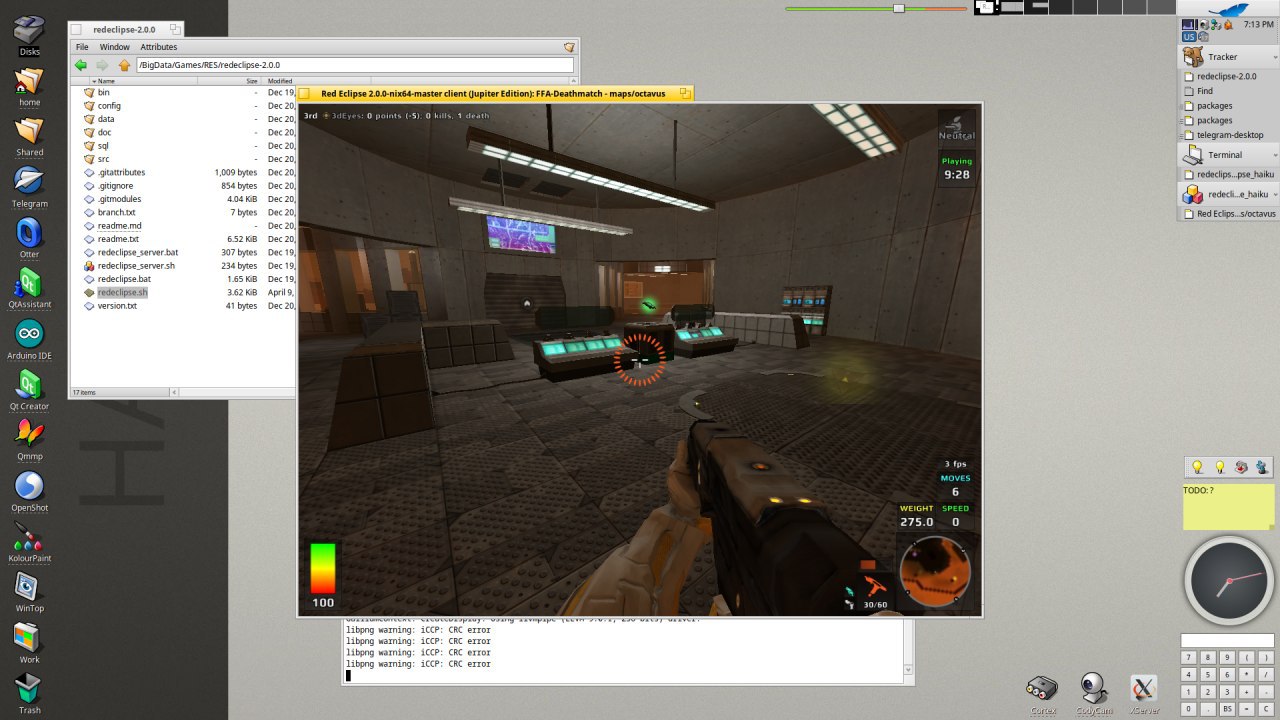Launch Telegram from the desktop
Viewport: 1280px width, 720px height.
tap(29, 184)
